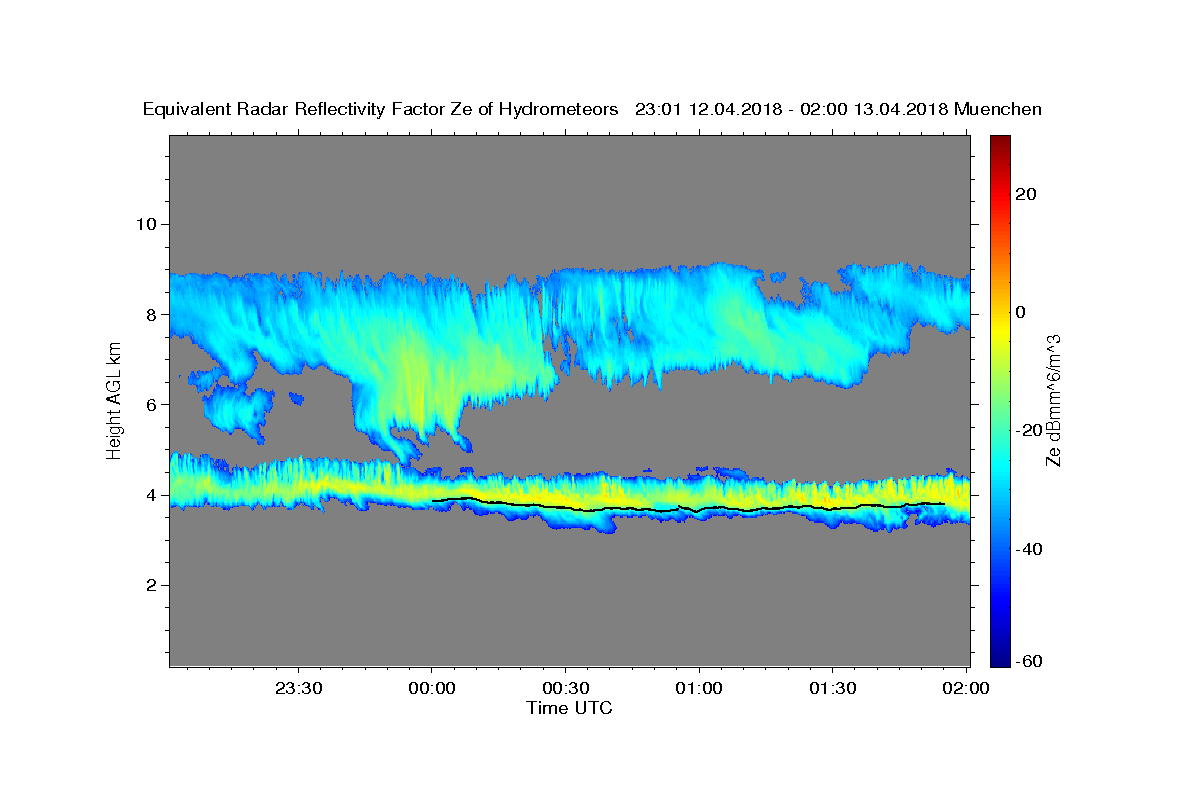1200x800 pixels.
Task: Click the black line tracing the lower cloud layer
Action: click(x=688, y=508)
